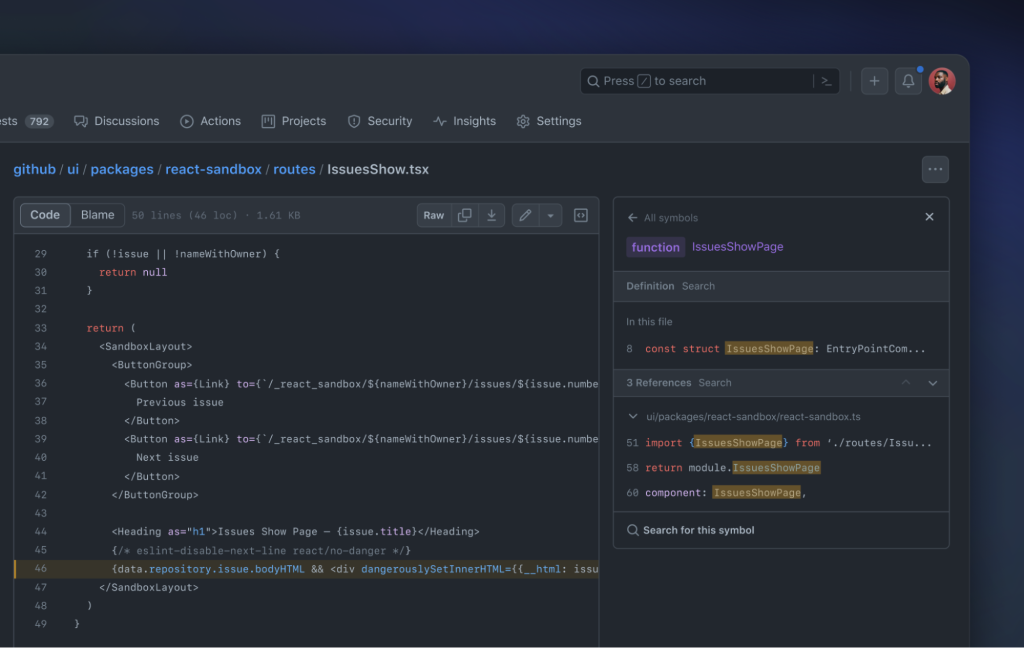This screenshot has height=648, width=1024.
Task: Open the Security tab
Action: point(379,121)
